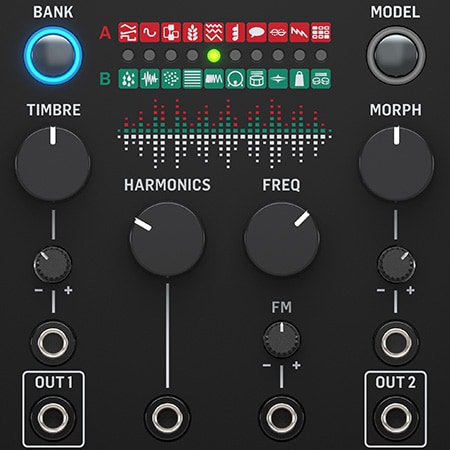Choose the noise waveform icon in bank B
The image size is (450, 450).
pos(150,79)
